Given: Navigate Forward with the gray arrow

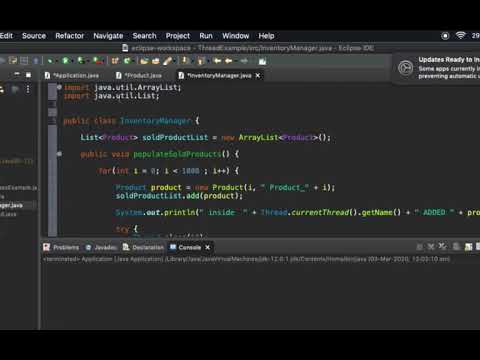Looking at the screenshot, I should [x=244, y=61].
